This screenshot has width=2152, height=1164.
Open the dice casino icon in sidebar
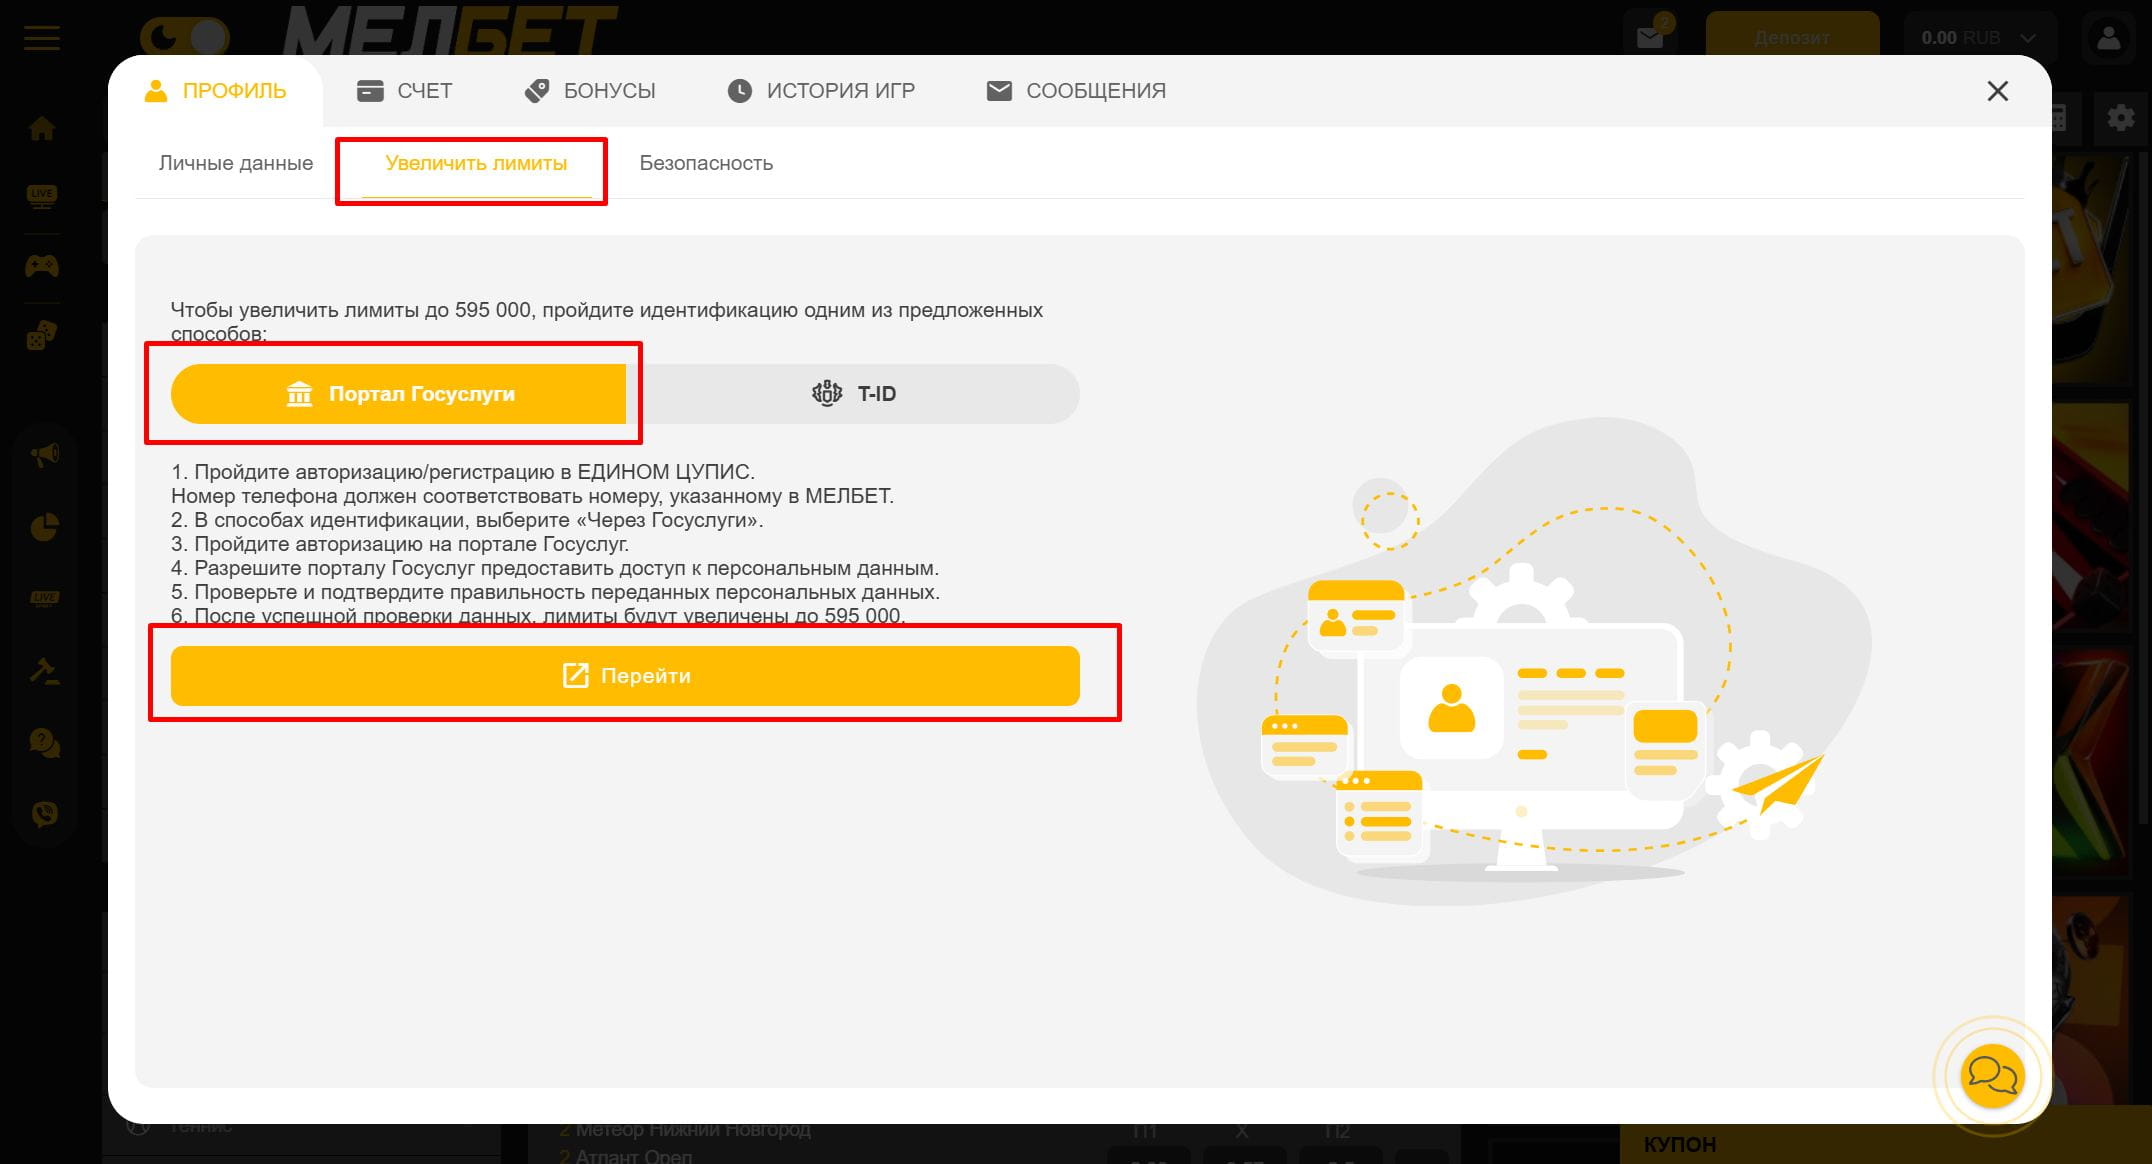click(42, 335)
